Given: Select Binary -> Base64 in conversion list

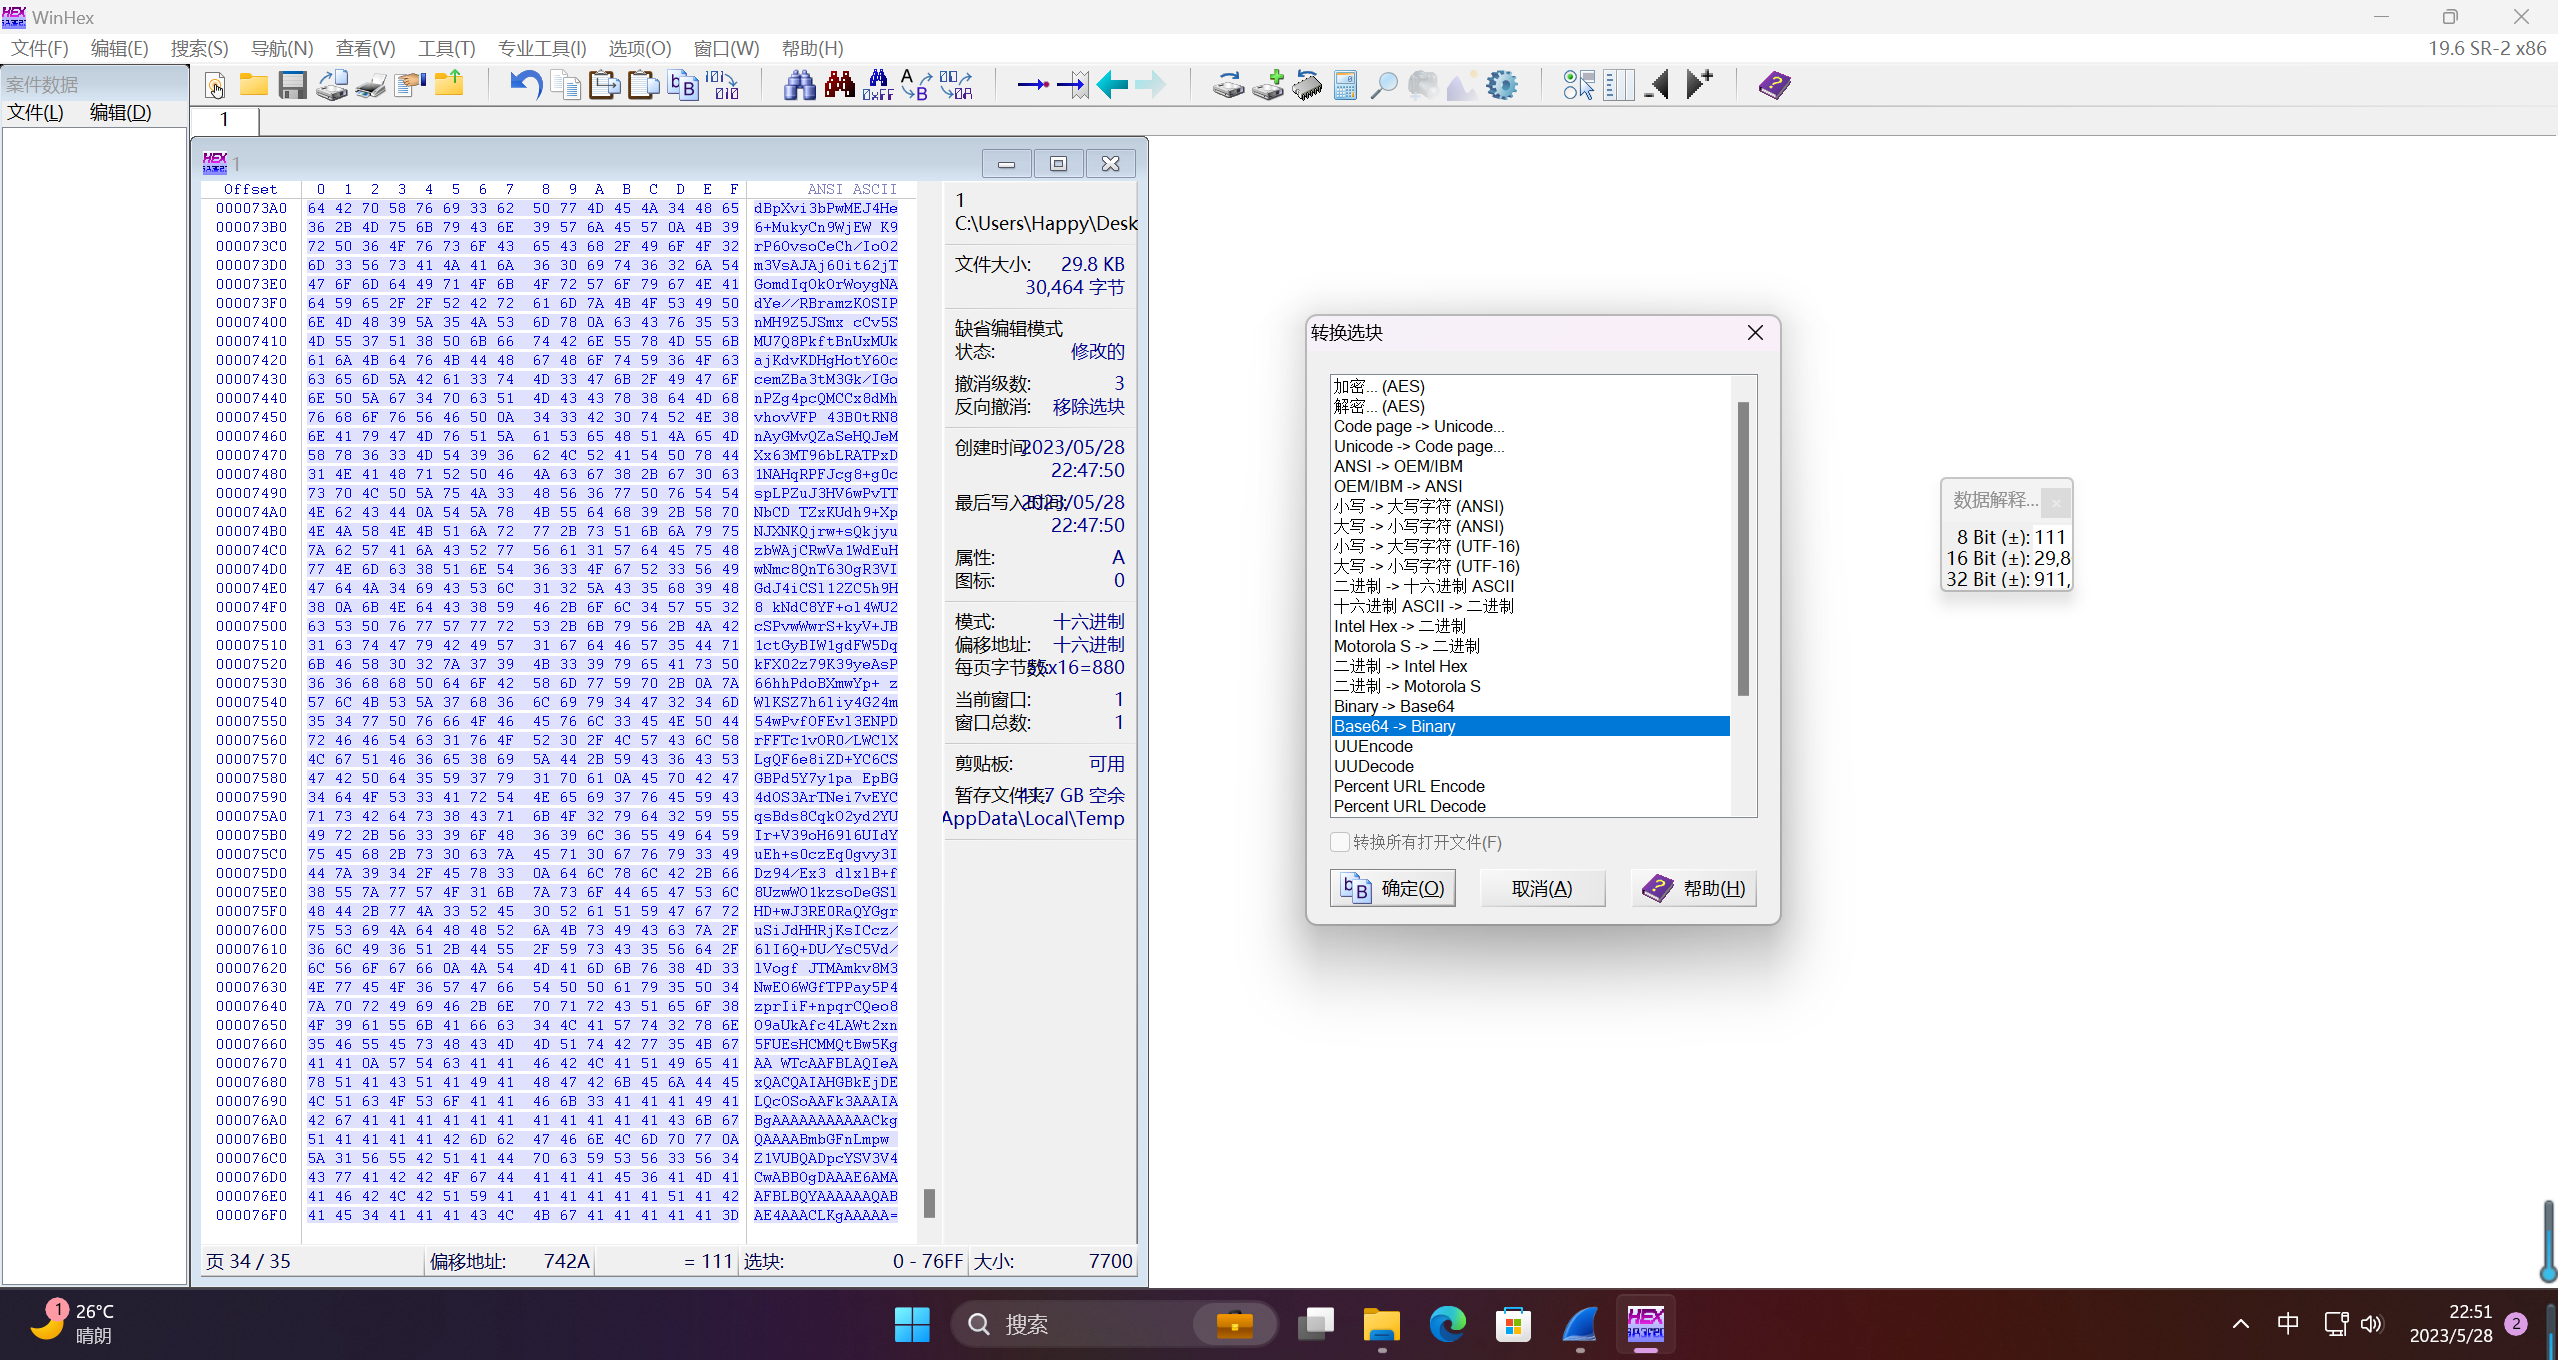Looking at the screenshot, I should point(1393,706).
